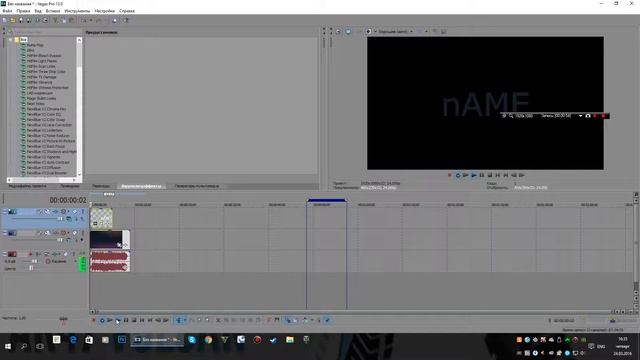Go to project end in timeline transport

[150, 320]
